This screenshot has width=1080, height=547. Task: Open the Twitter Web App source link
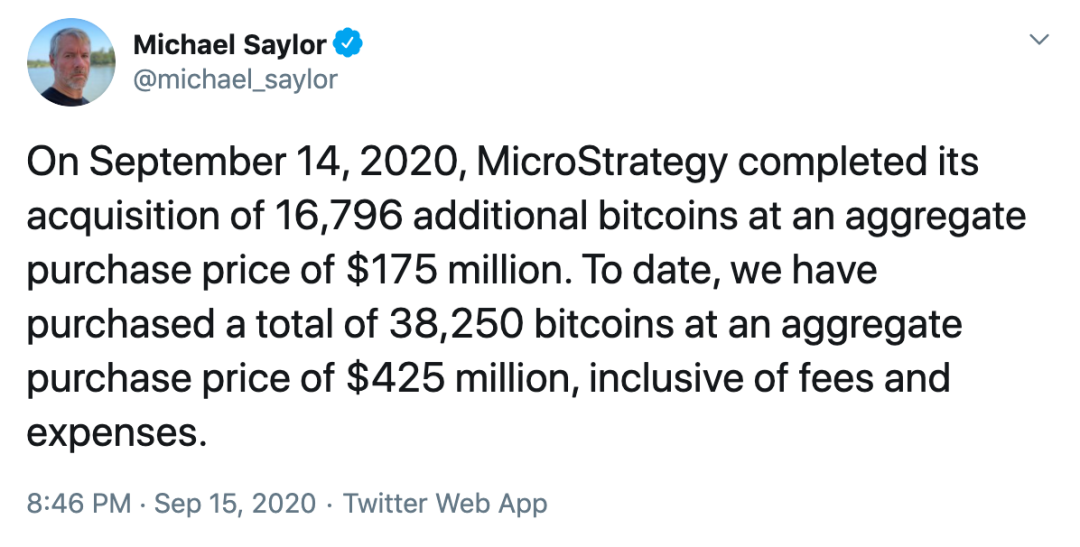point(445,504)
